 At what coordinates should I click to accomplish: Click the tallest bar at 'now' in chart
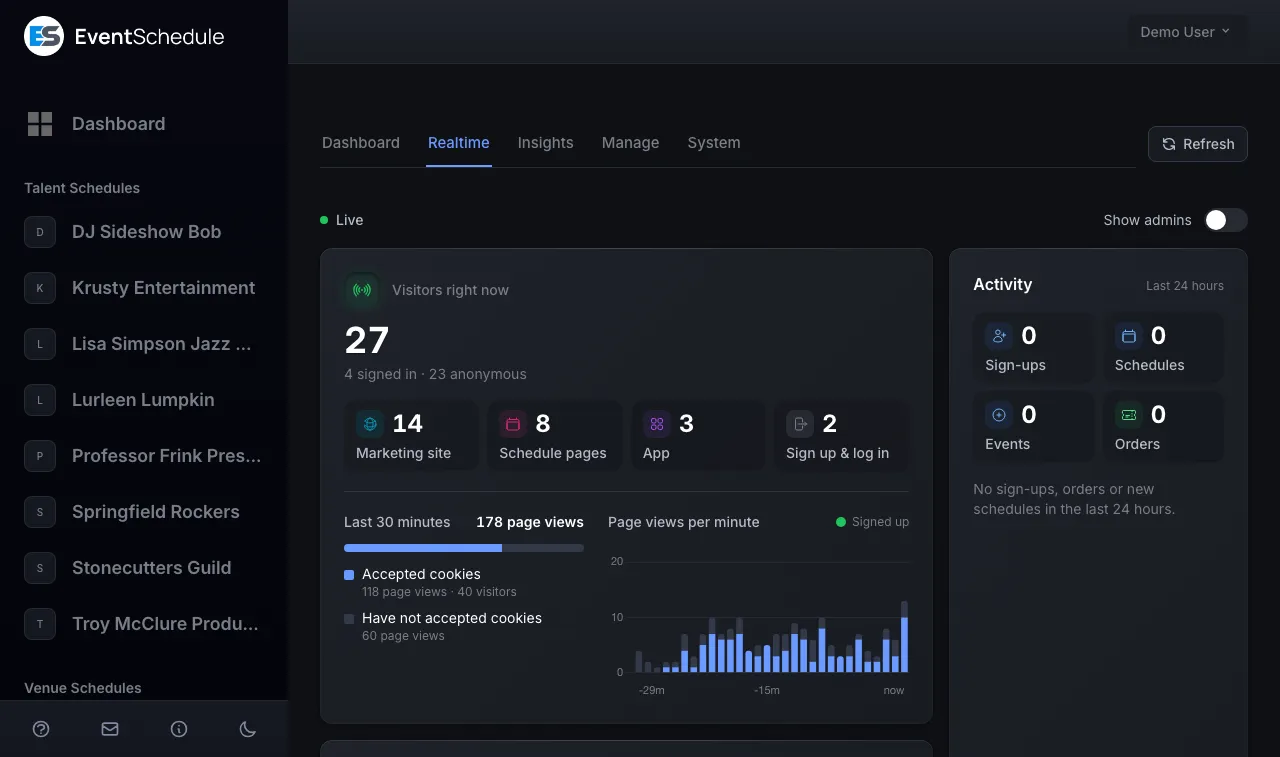pyautogui.click(x=904, y=637)
